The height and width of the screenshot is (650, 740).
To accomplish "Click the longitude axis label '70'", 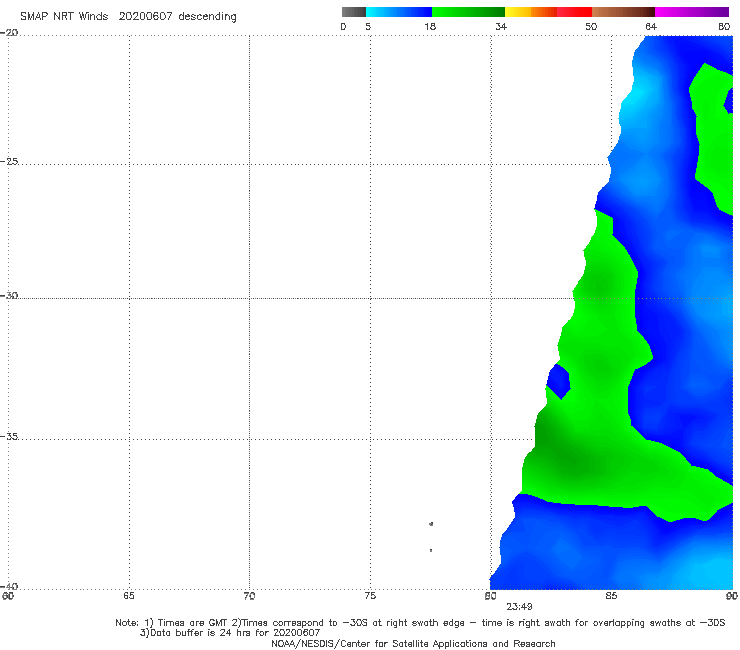I will click(249, 596).
